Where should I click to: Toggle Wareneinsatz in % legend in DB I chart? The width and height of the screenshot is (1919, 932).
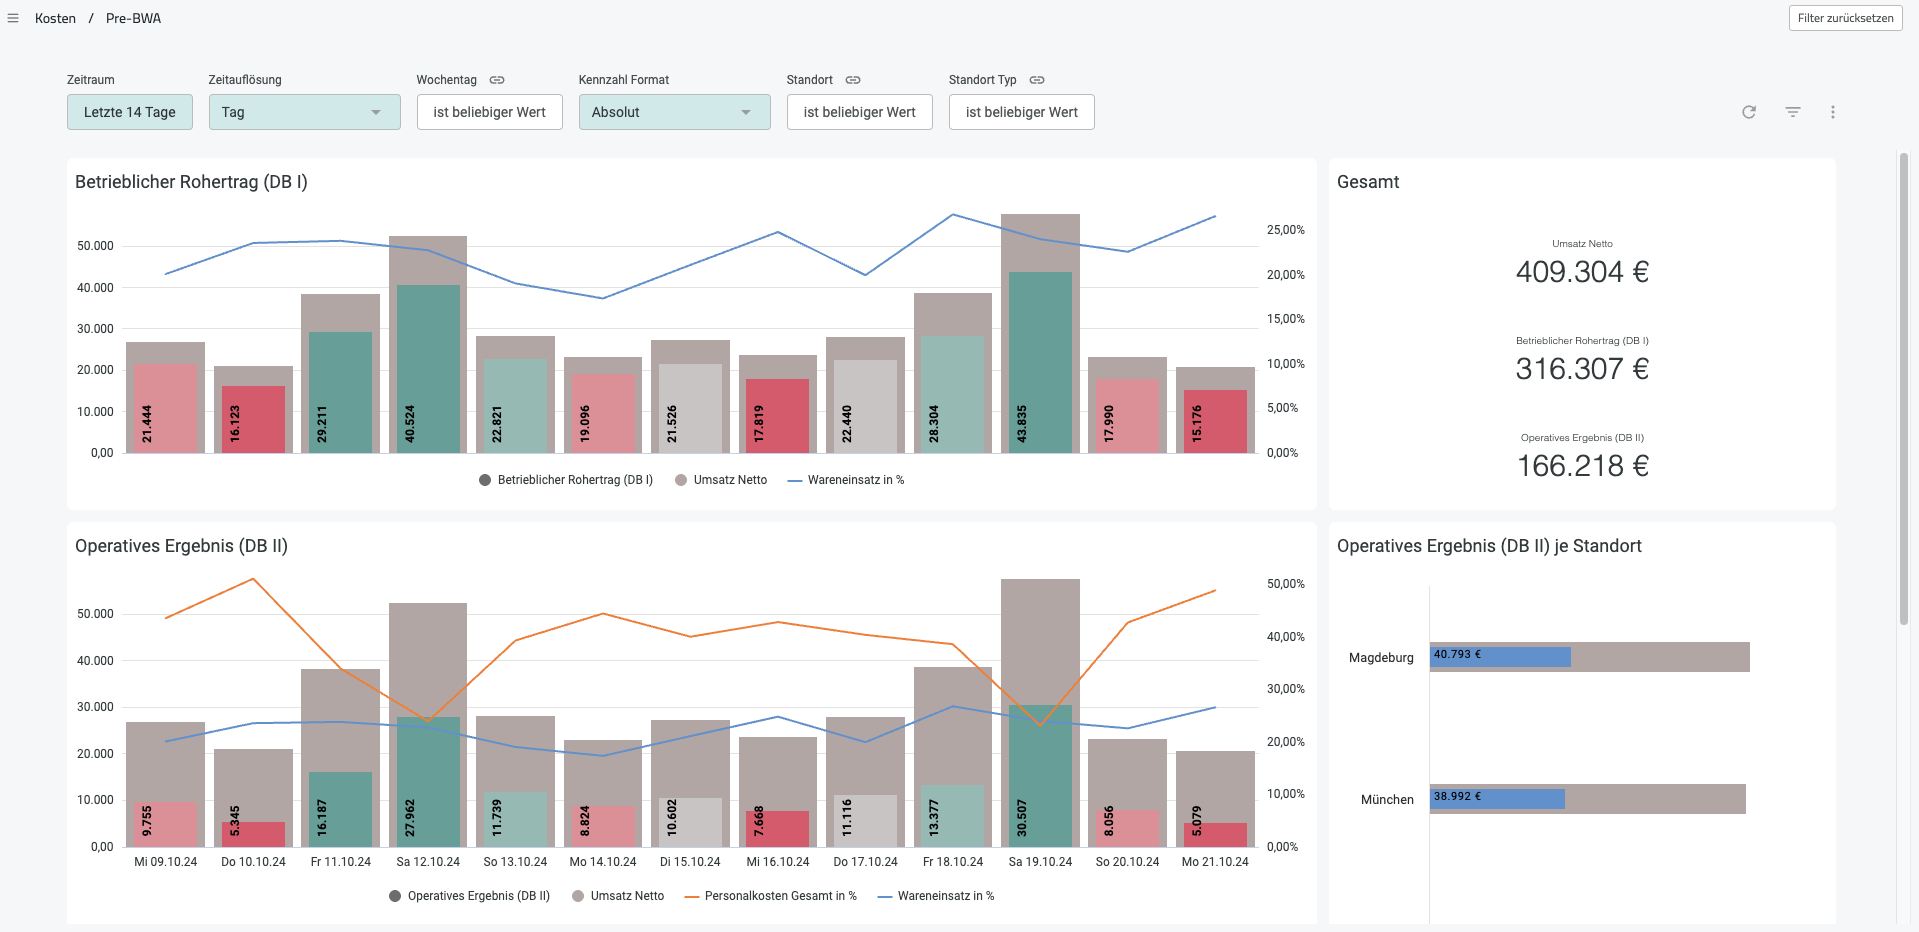[x=846, y=480]
